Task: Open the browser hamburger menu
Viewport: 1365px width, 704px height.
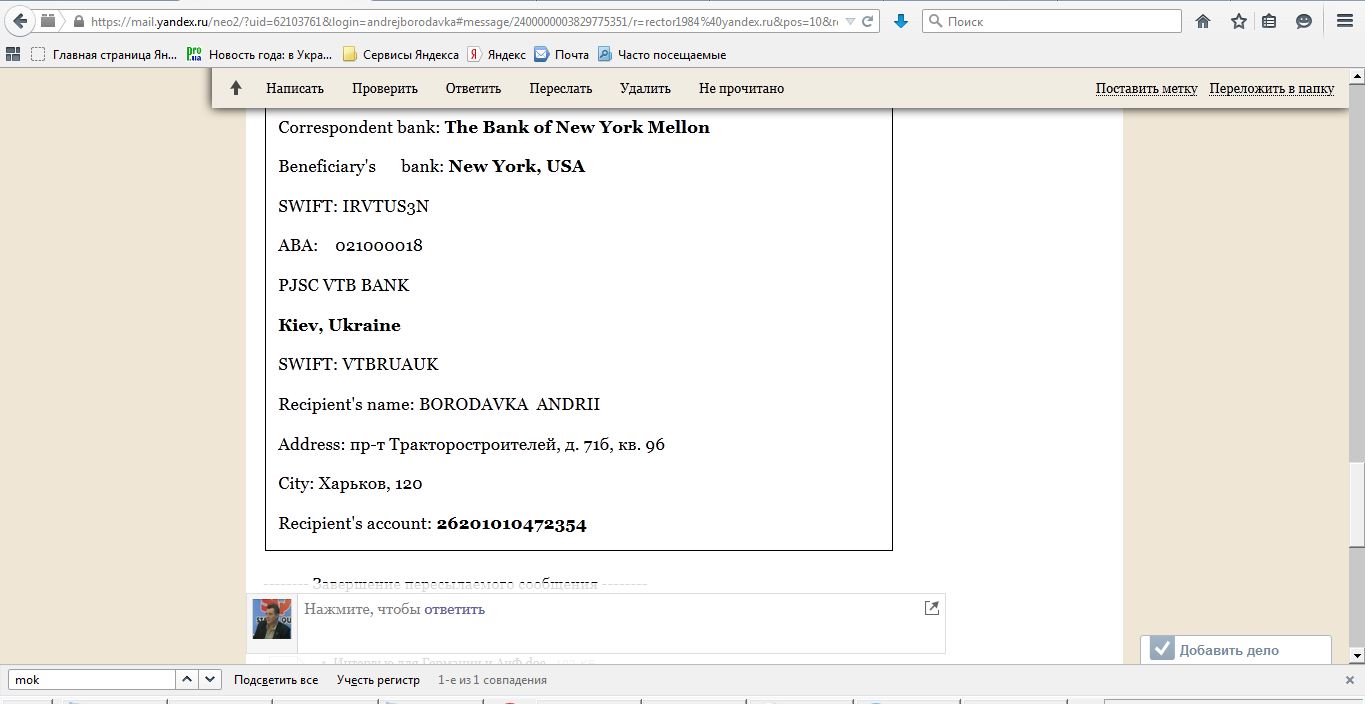Action: (1344, 21)
